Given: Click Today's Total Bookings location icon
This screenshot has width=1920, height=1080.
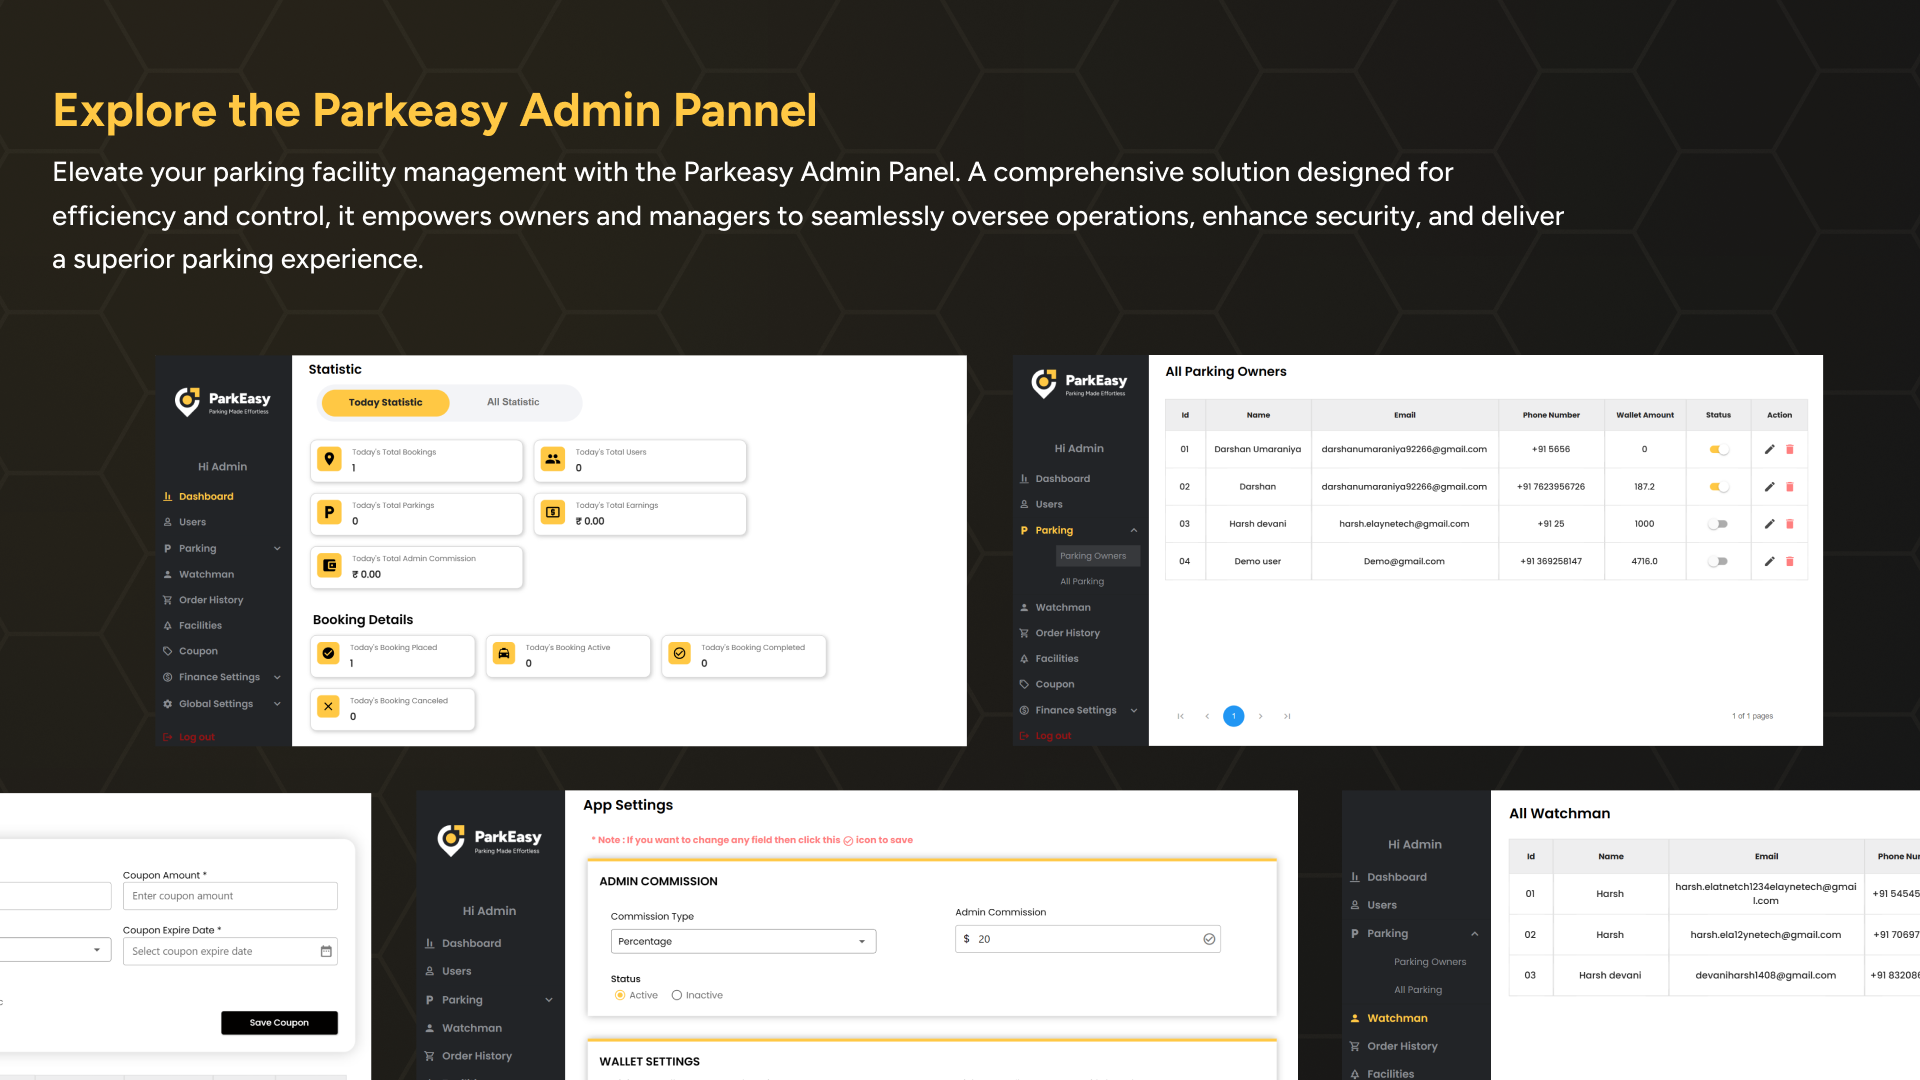Looking at the screenshot, I should pos(329,459).
